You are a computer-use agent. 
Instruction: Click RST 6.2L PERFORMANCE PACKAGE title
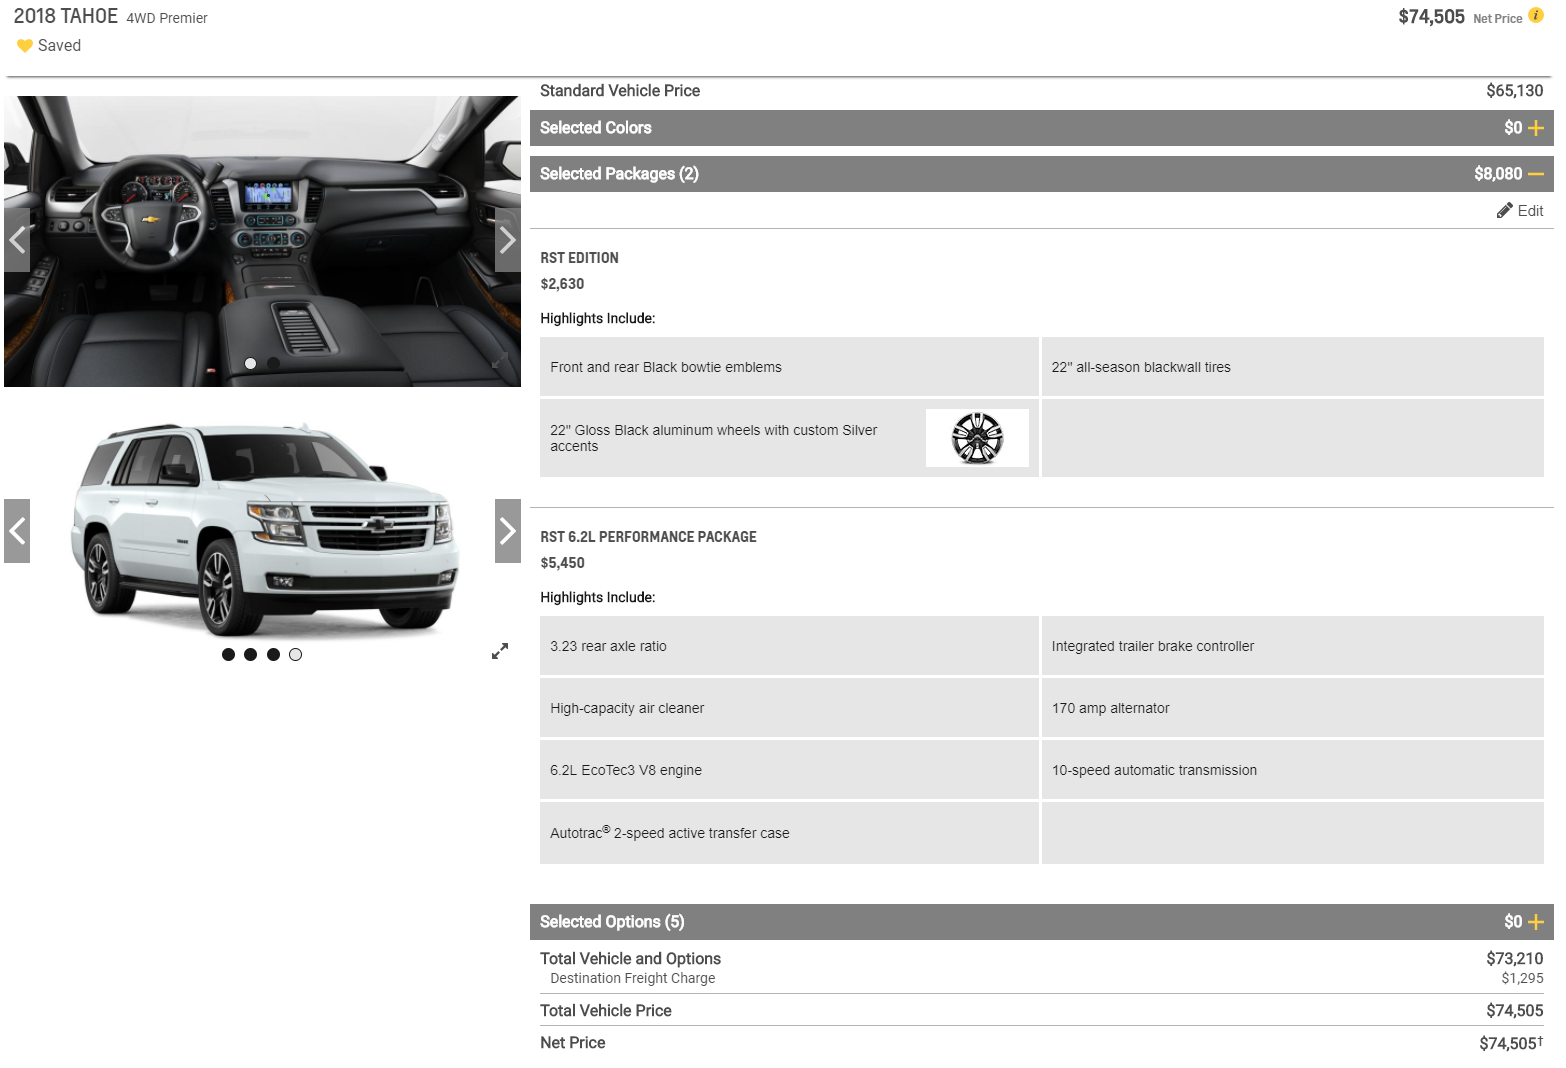point(648,537)
